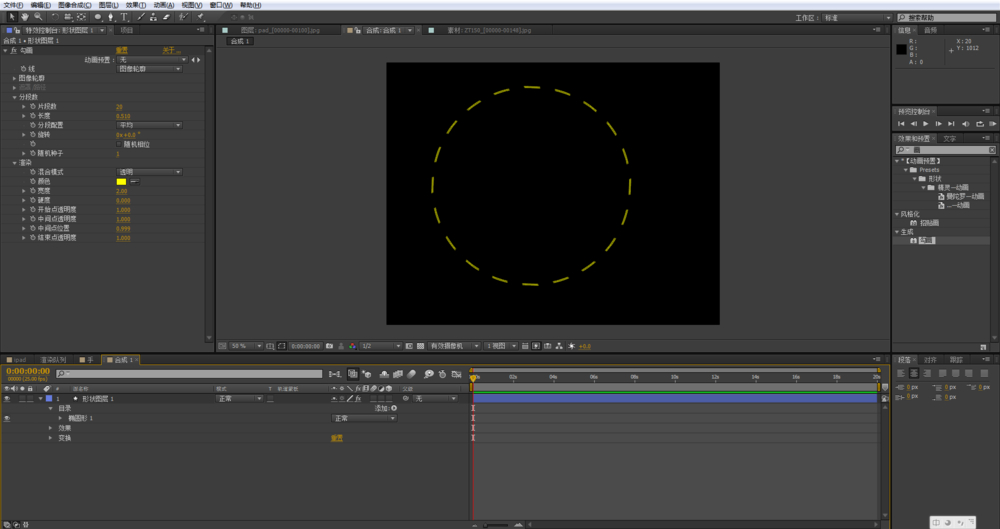
Task: Hide the 形状图层 1 layer eye
Action: 8,398
